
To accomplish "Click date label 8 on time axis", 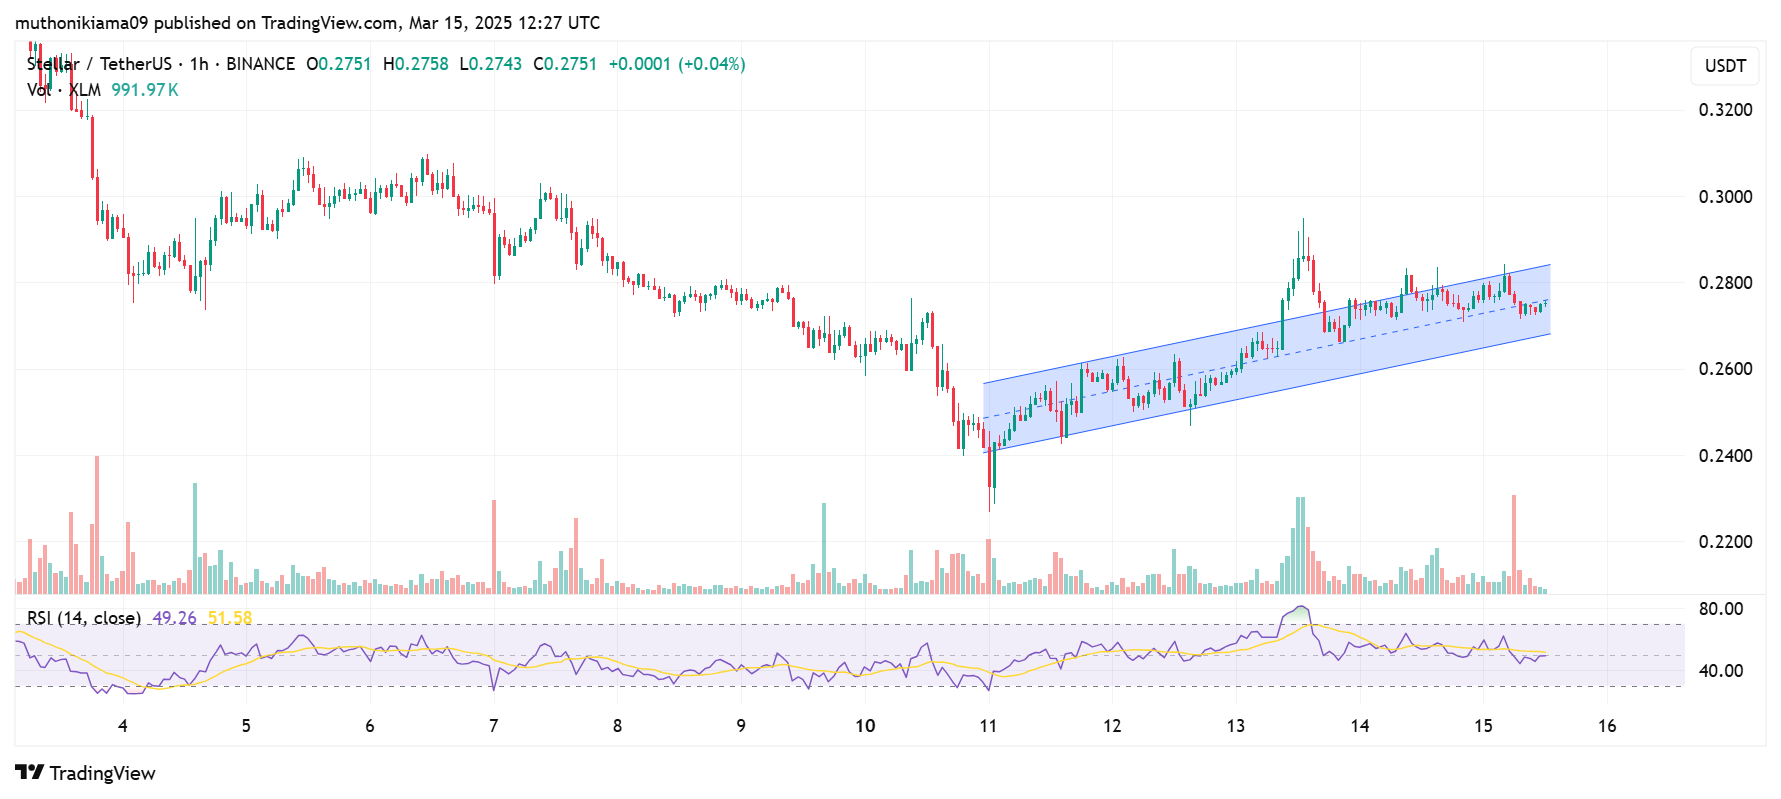I will click(617, 726).
